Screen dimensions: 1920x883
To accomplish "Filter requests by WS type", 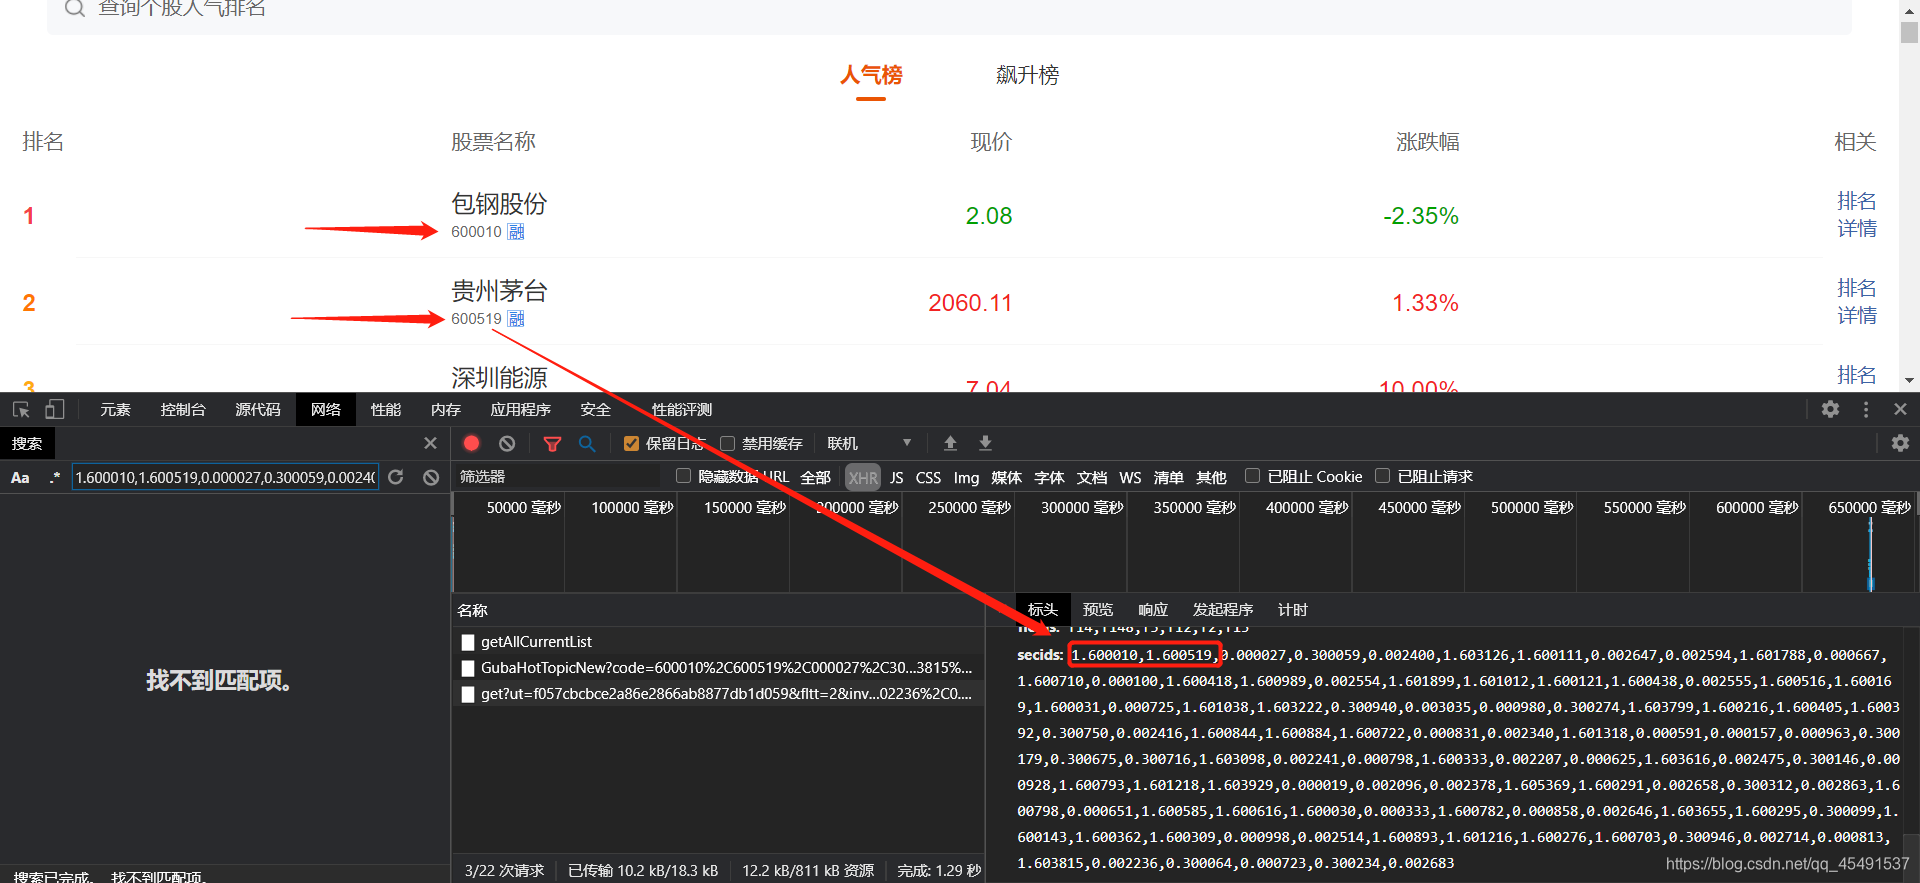I will (1130, 477).
